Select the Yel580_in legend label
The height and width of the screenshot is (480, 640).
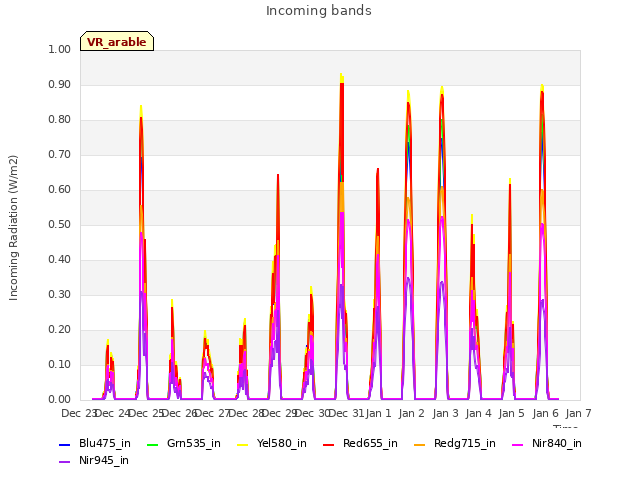click(282, 444)
